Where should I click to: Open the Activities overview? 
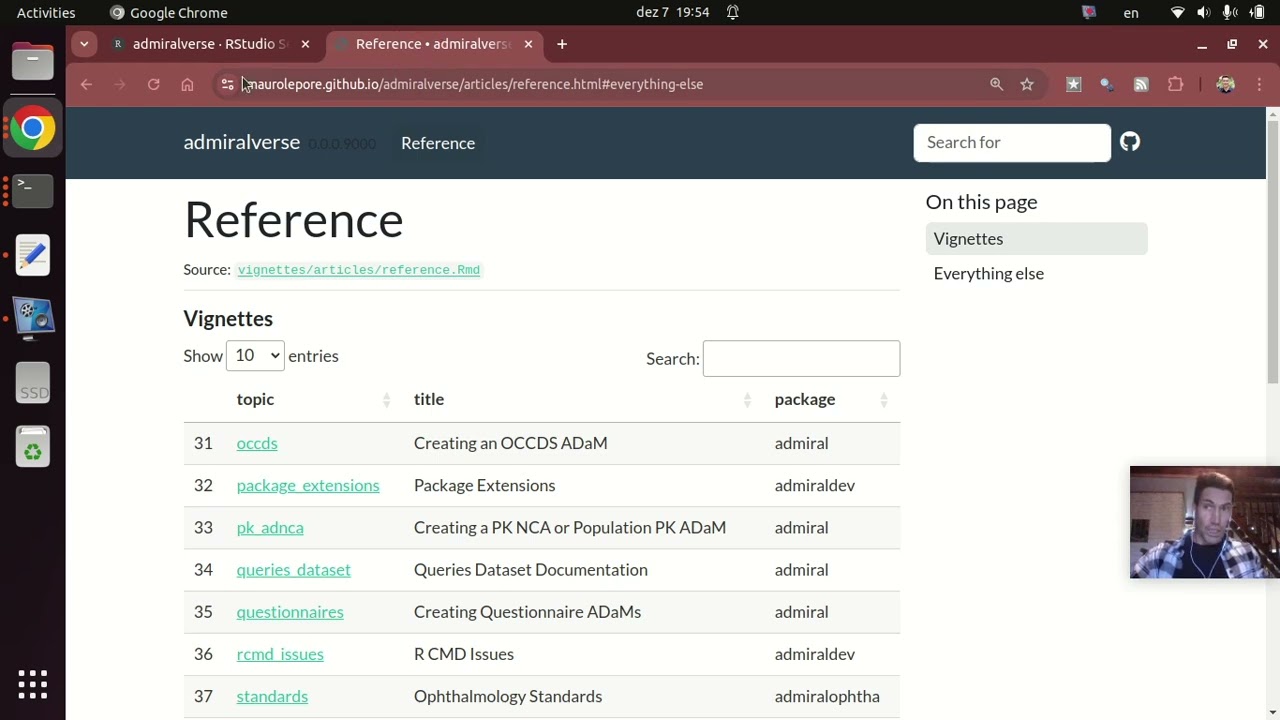46,12
